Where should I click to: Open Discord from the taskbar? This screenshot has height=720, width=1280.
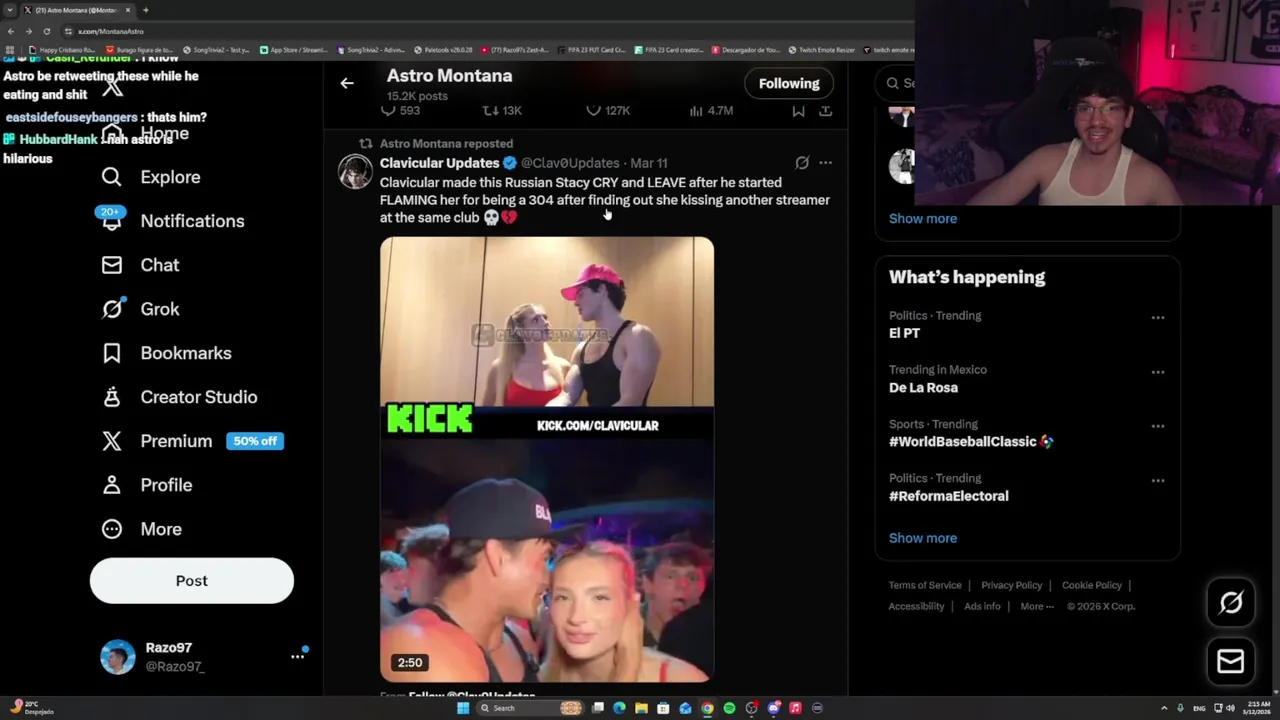click(773, 708)
